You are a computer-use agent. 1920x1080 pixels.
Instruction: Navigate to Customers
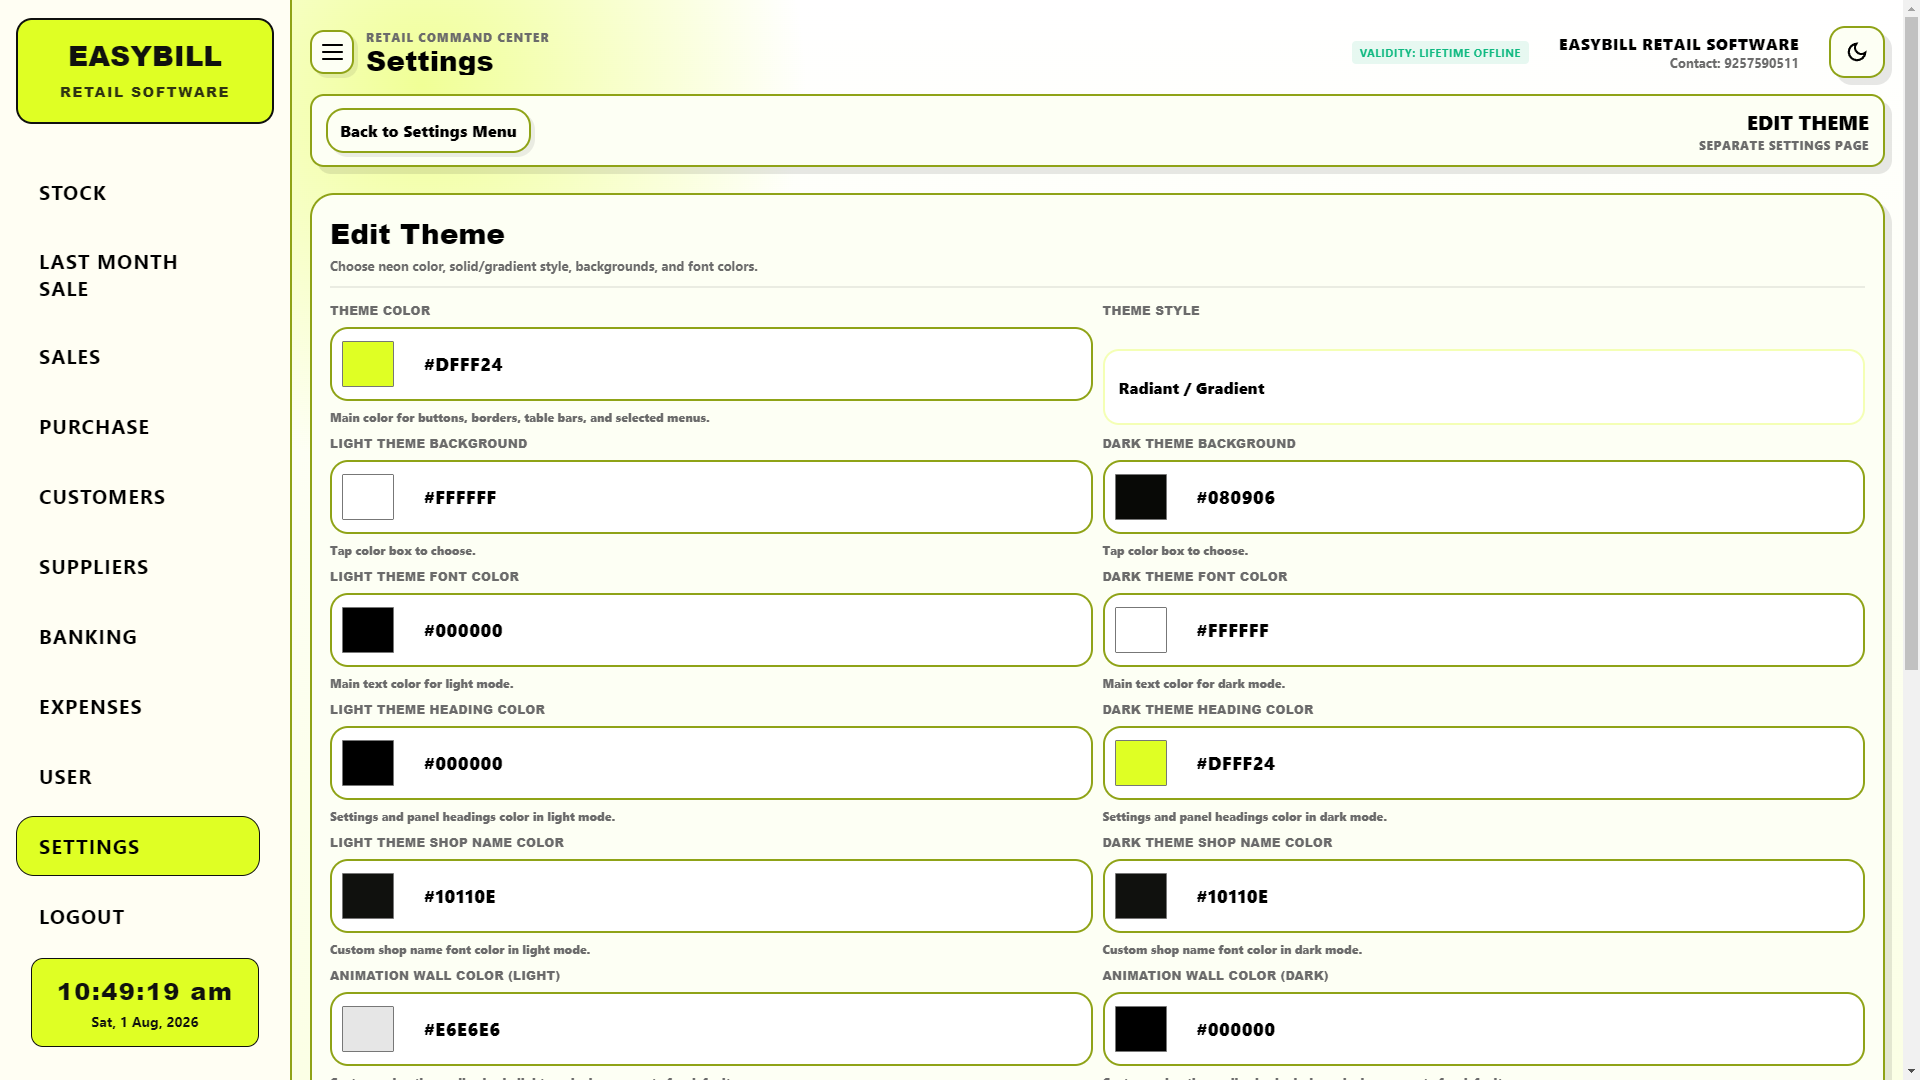[x=138, y=497]
